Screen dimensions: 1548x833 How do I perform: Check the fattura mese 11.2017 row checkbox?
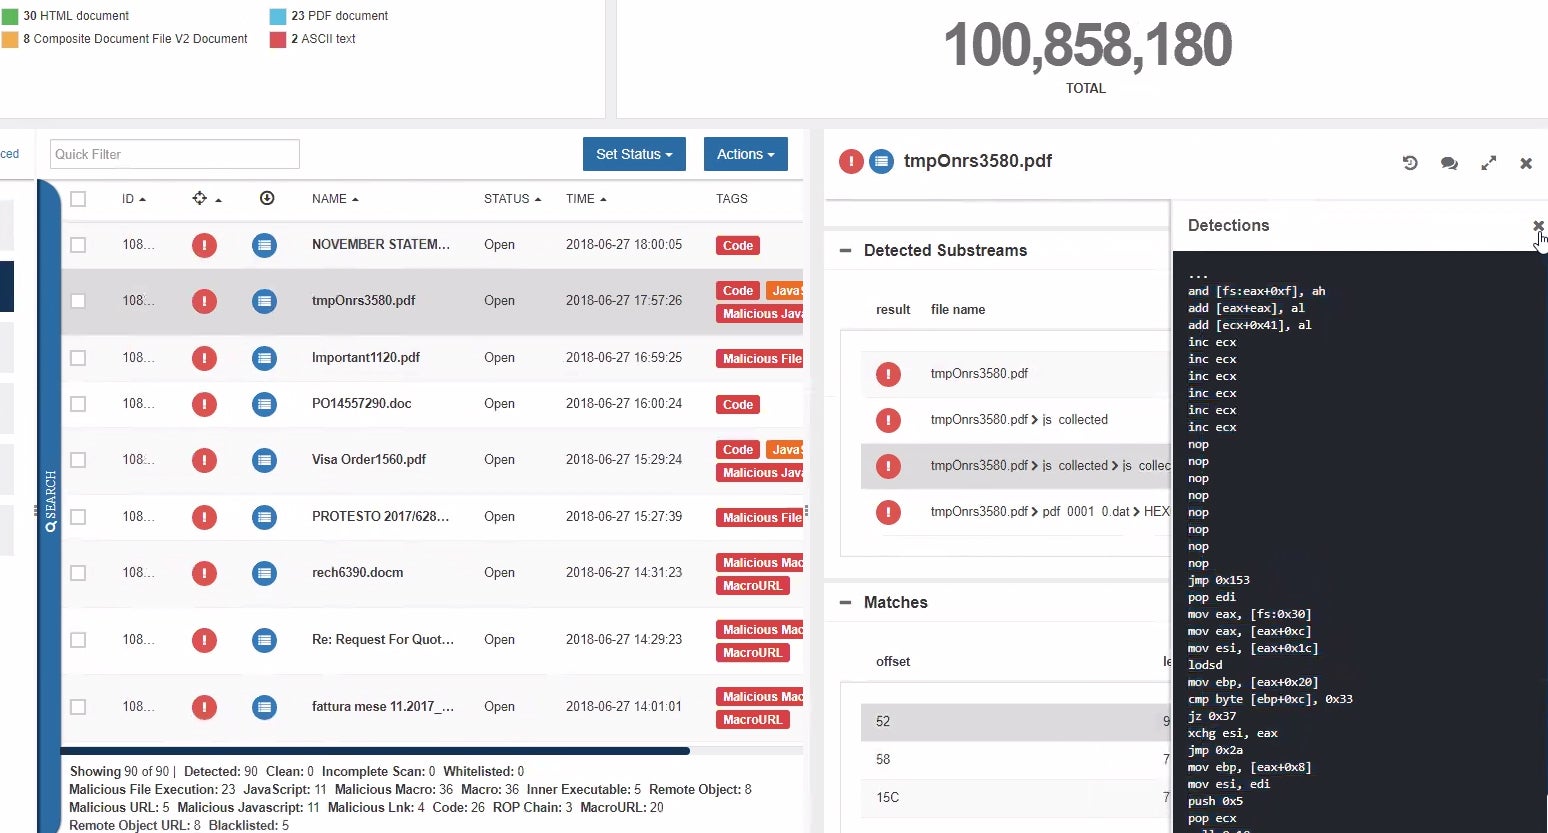pos(78,707)
